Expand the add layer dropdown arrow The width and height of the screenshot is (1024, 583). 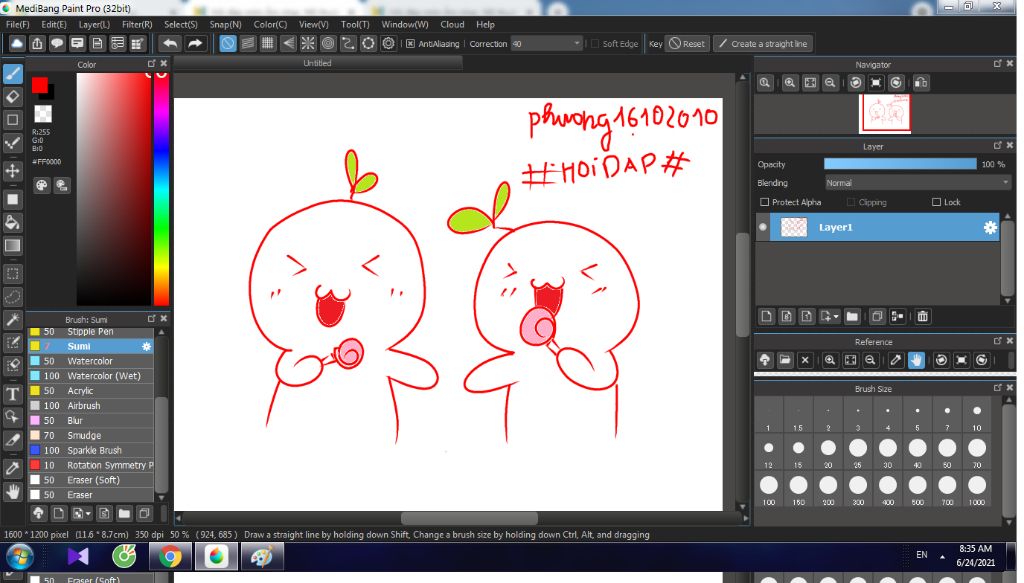(836, 317)
